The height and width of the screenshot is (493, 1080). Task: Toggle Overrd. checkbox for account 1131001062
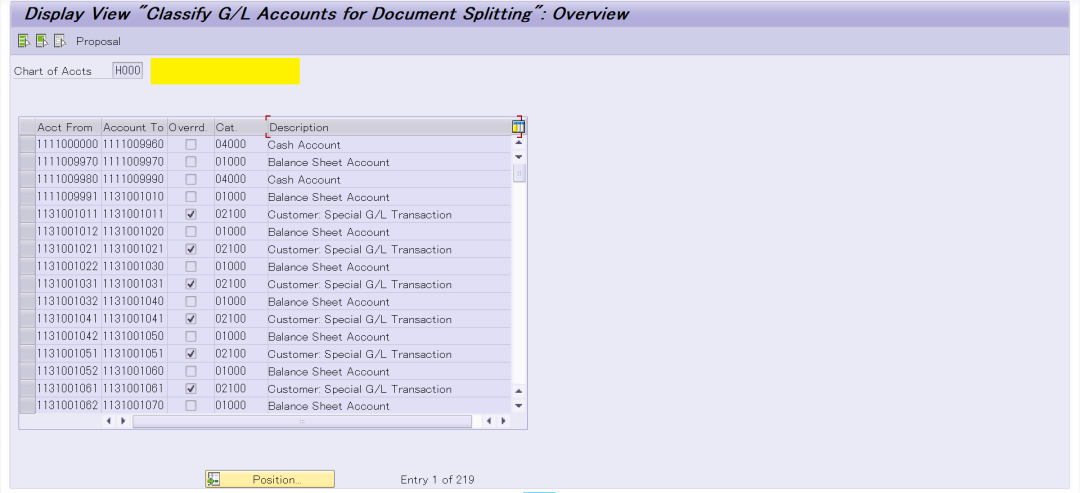pos(191,406)
